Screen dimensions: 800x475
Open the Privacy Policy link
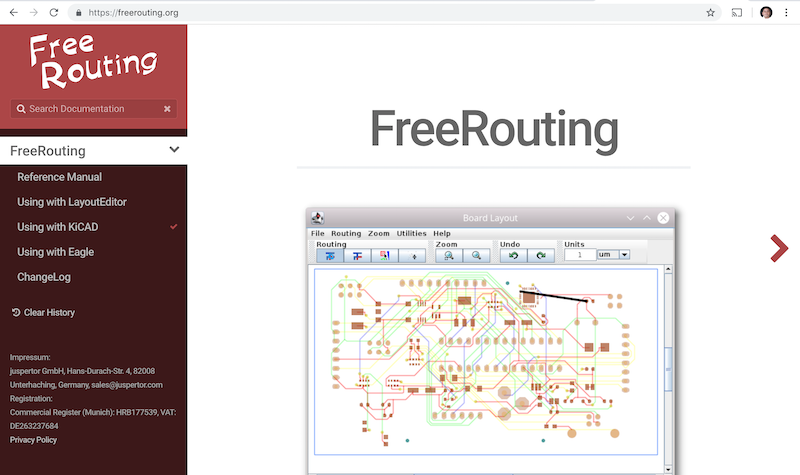(x=33, y=440)
